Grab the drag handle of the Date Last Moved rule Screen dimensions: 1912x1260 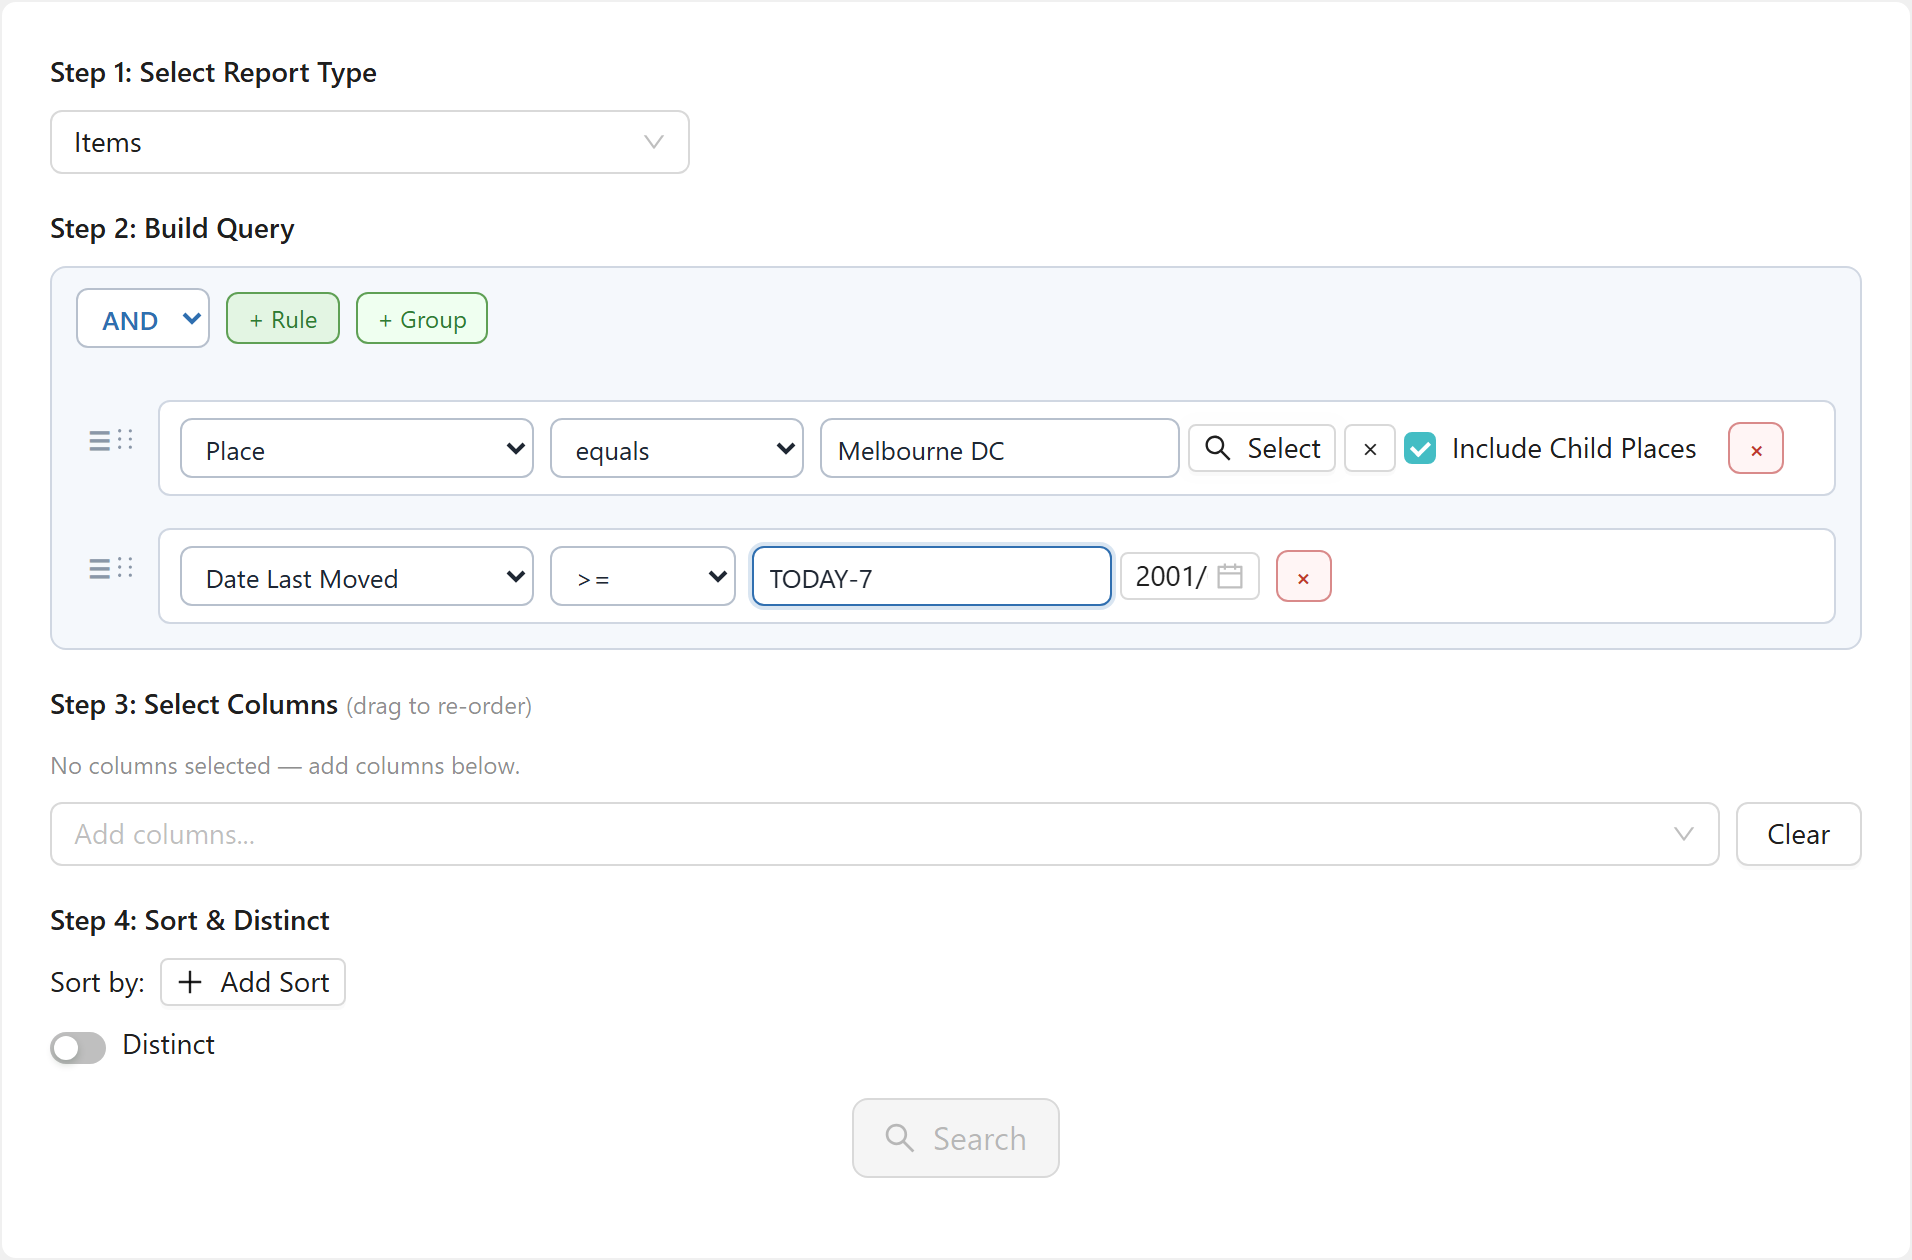coord(111,569)
